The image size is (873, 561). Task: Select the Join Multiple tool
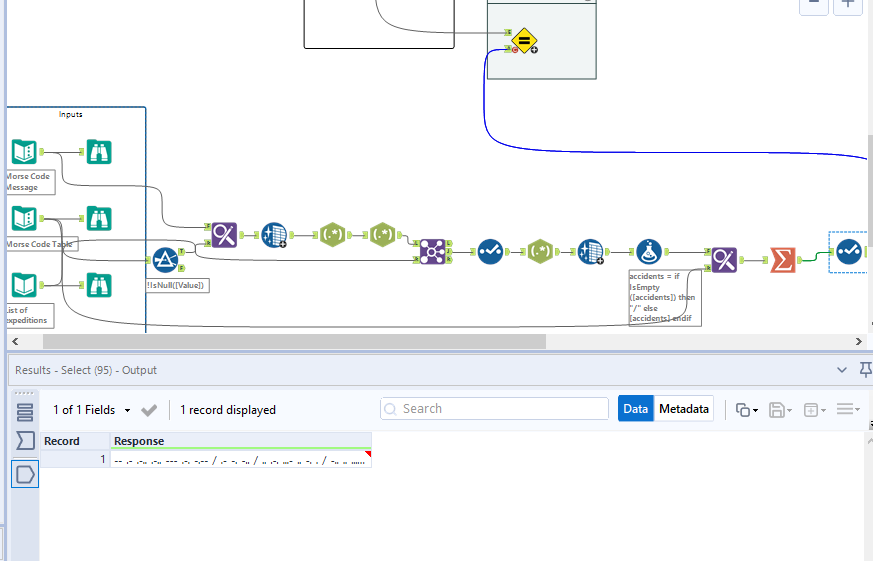(433, 252)
